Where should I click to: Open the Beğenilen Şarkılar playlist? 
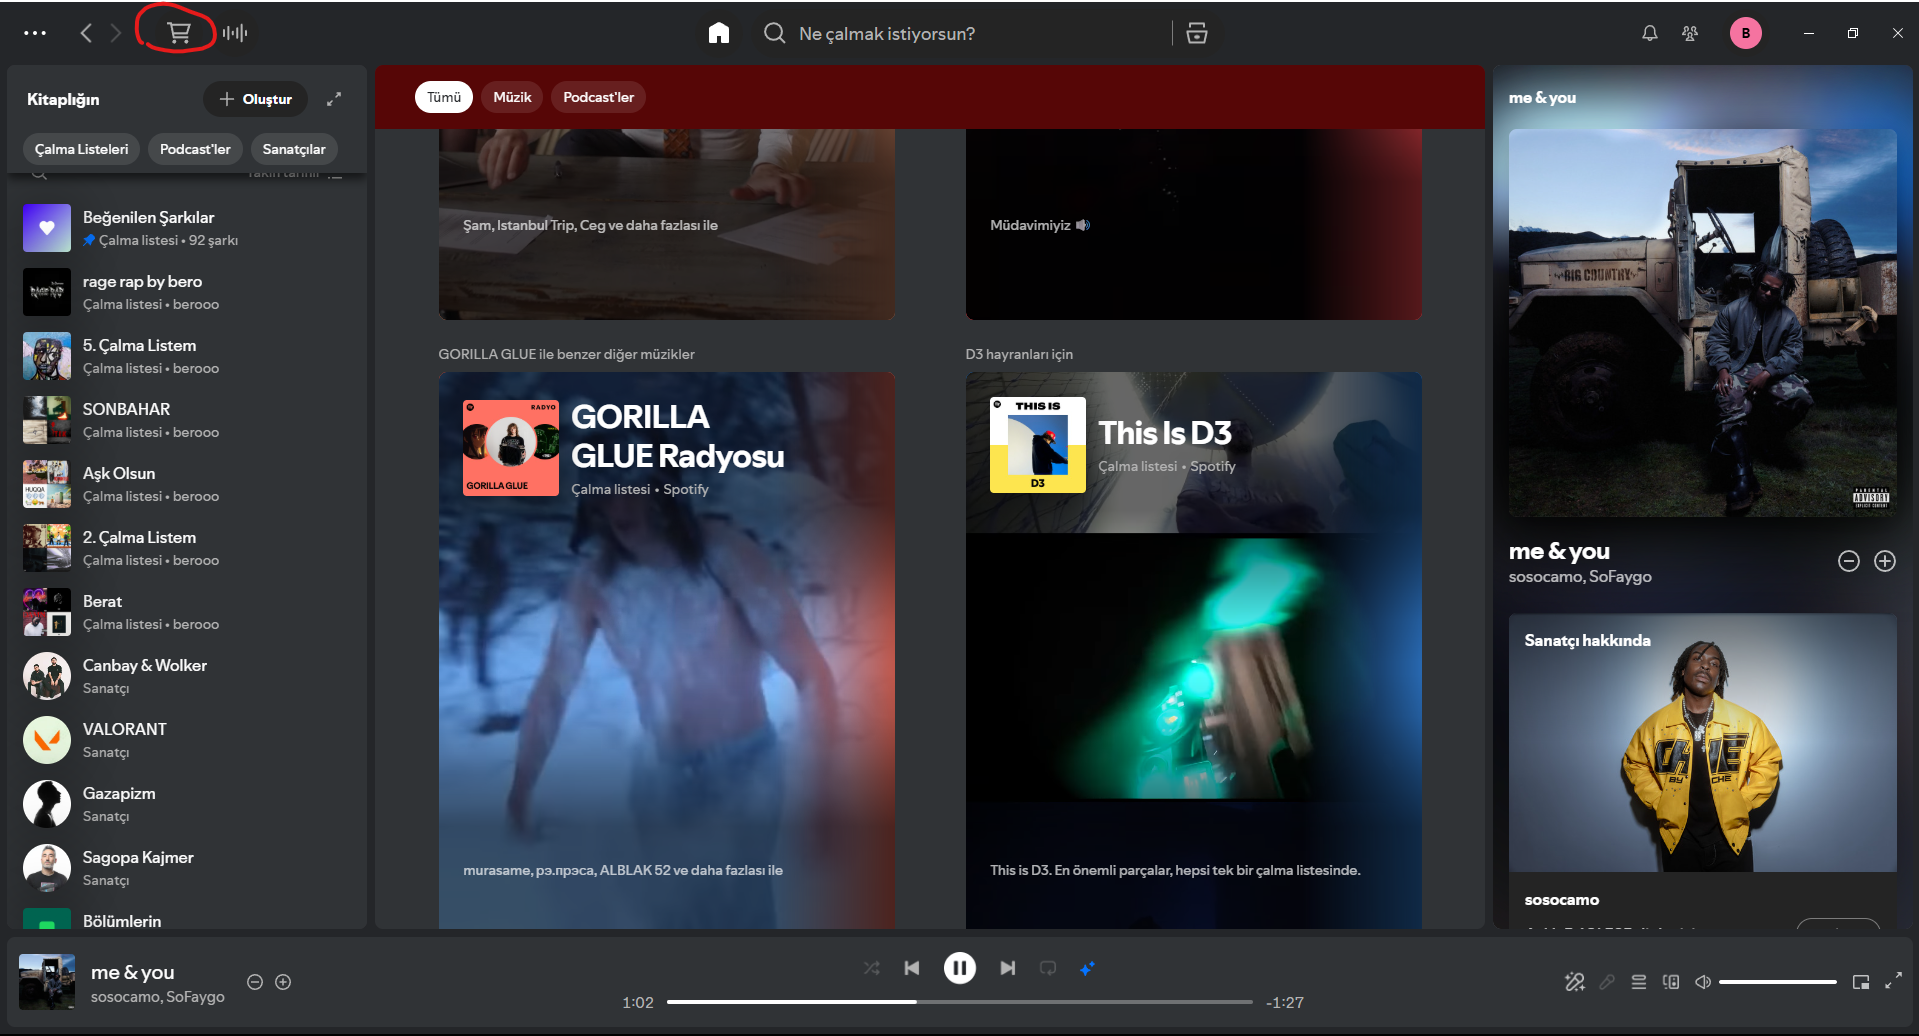(187, 228)
